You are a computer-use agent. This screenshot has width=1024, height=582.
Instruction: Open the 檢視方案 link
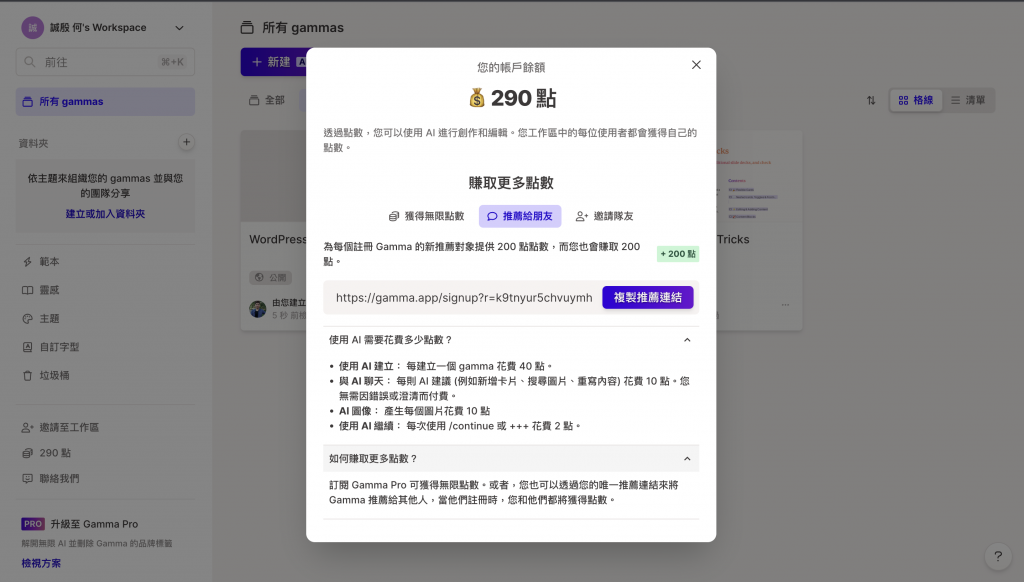pyautogui.click(x=41, y=563)
